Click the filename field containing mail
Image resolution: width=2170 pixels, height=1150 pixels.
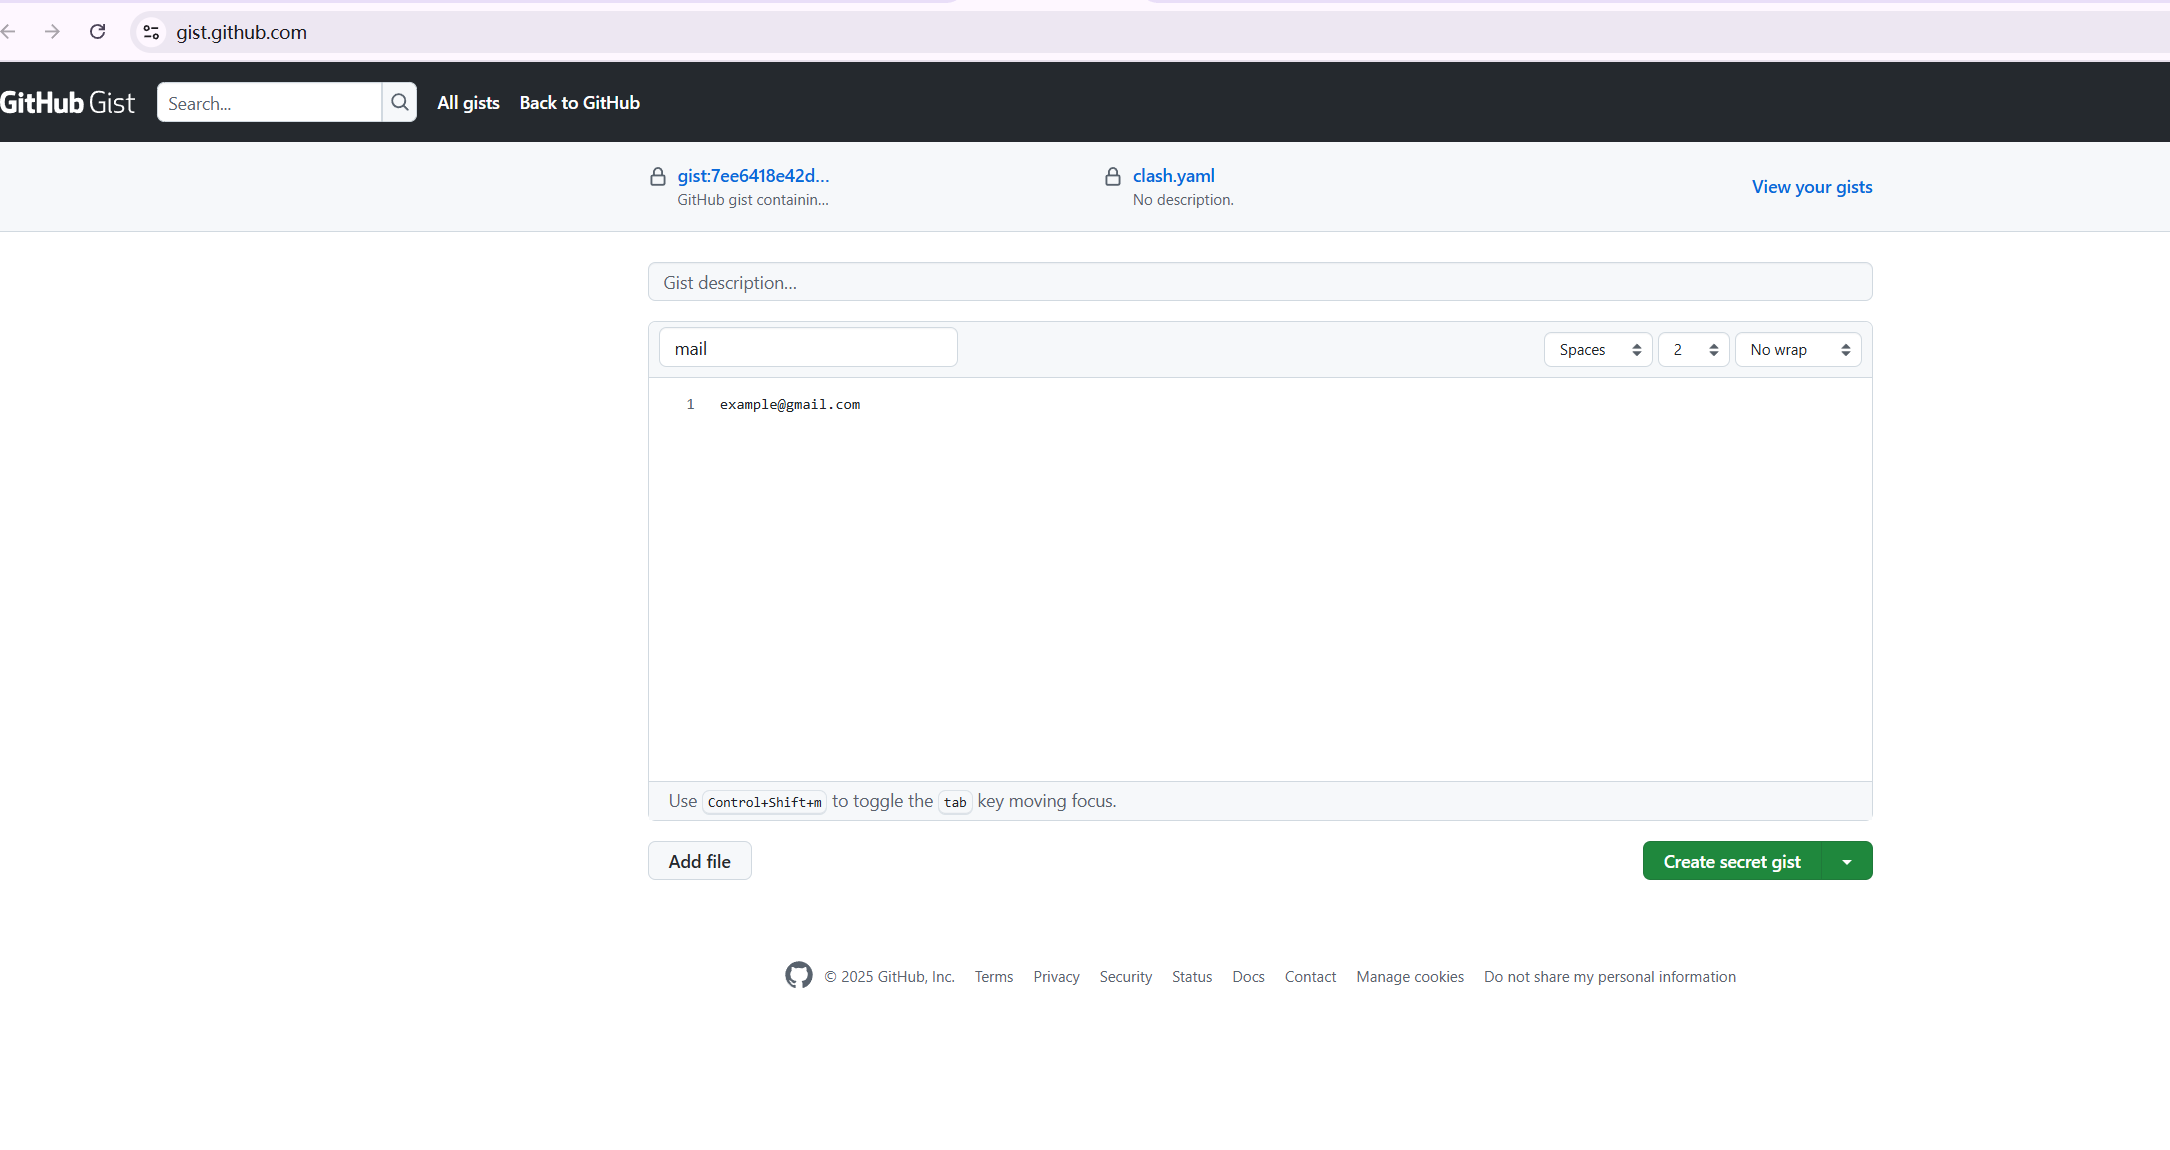(x=807, y=348)
